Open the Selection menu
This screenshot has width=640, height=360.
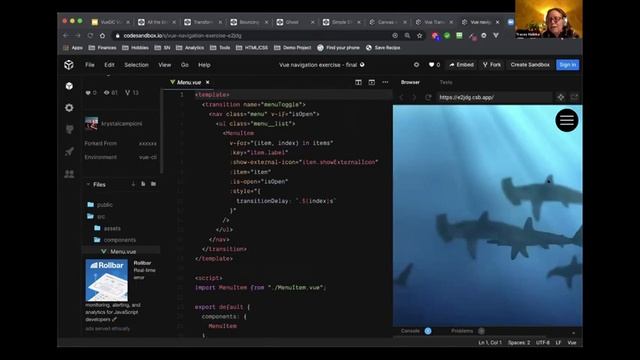136,65
